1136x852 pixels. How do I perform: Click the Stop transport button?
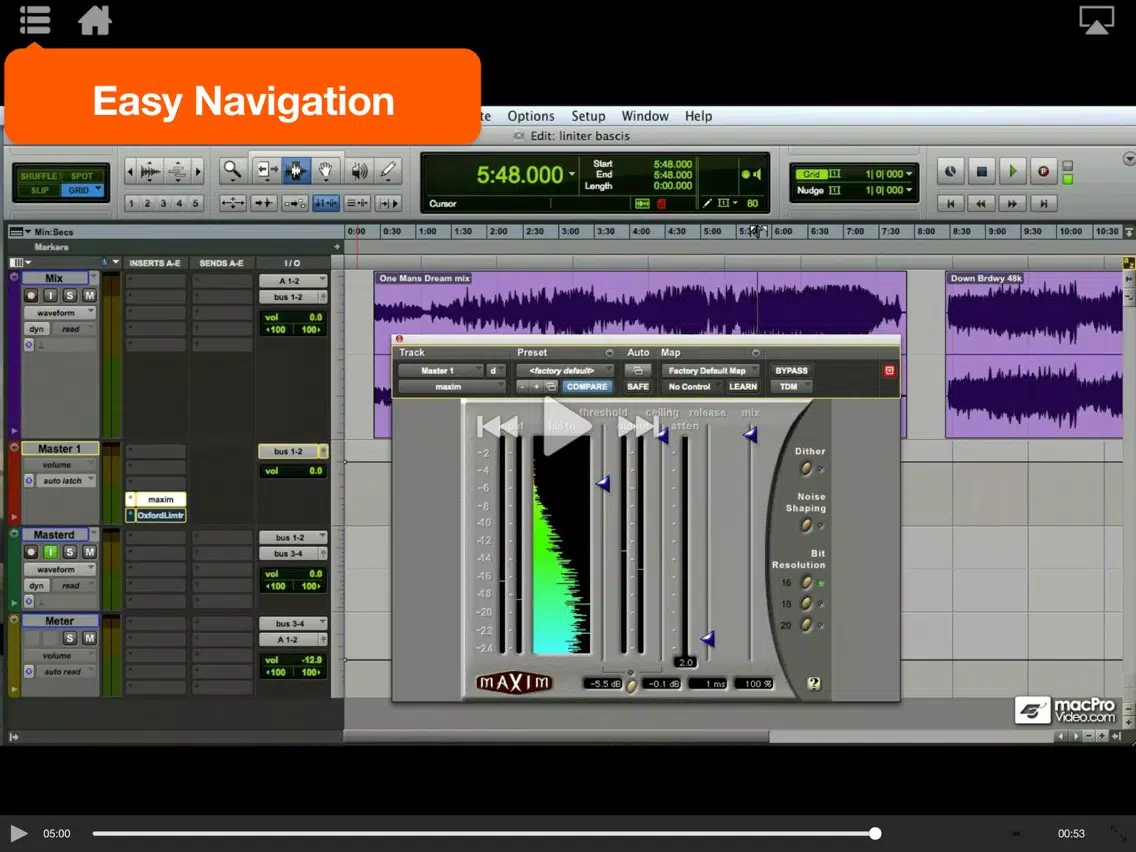click(x=982, y=172)
